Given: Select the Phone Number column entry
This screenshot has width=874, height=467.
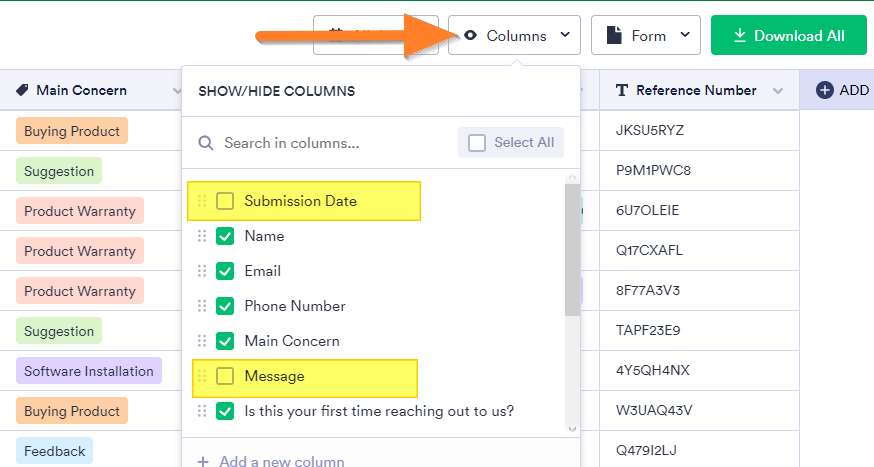Looking at the screenshot, I should (295, 306).
